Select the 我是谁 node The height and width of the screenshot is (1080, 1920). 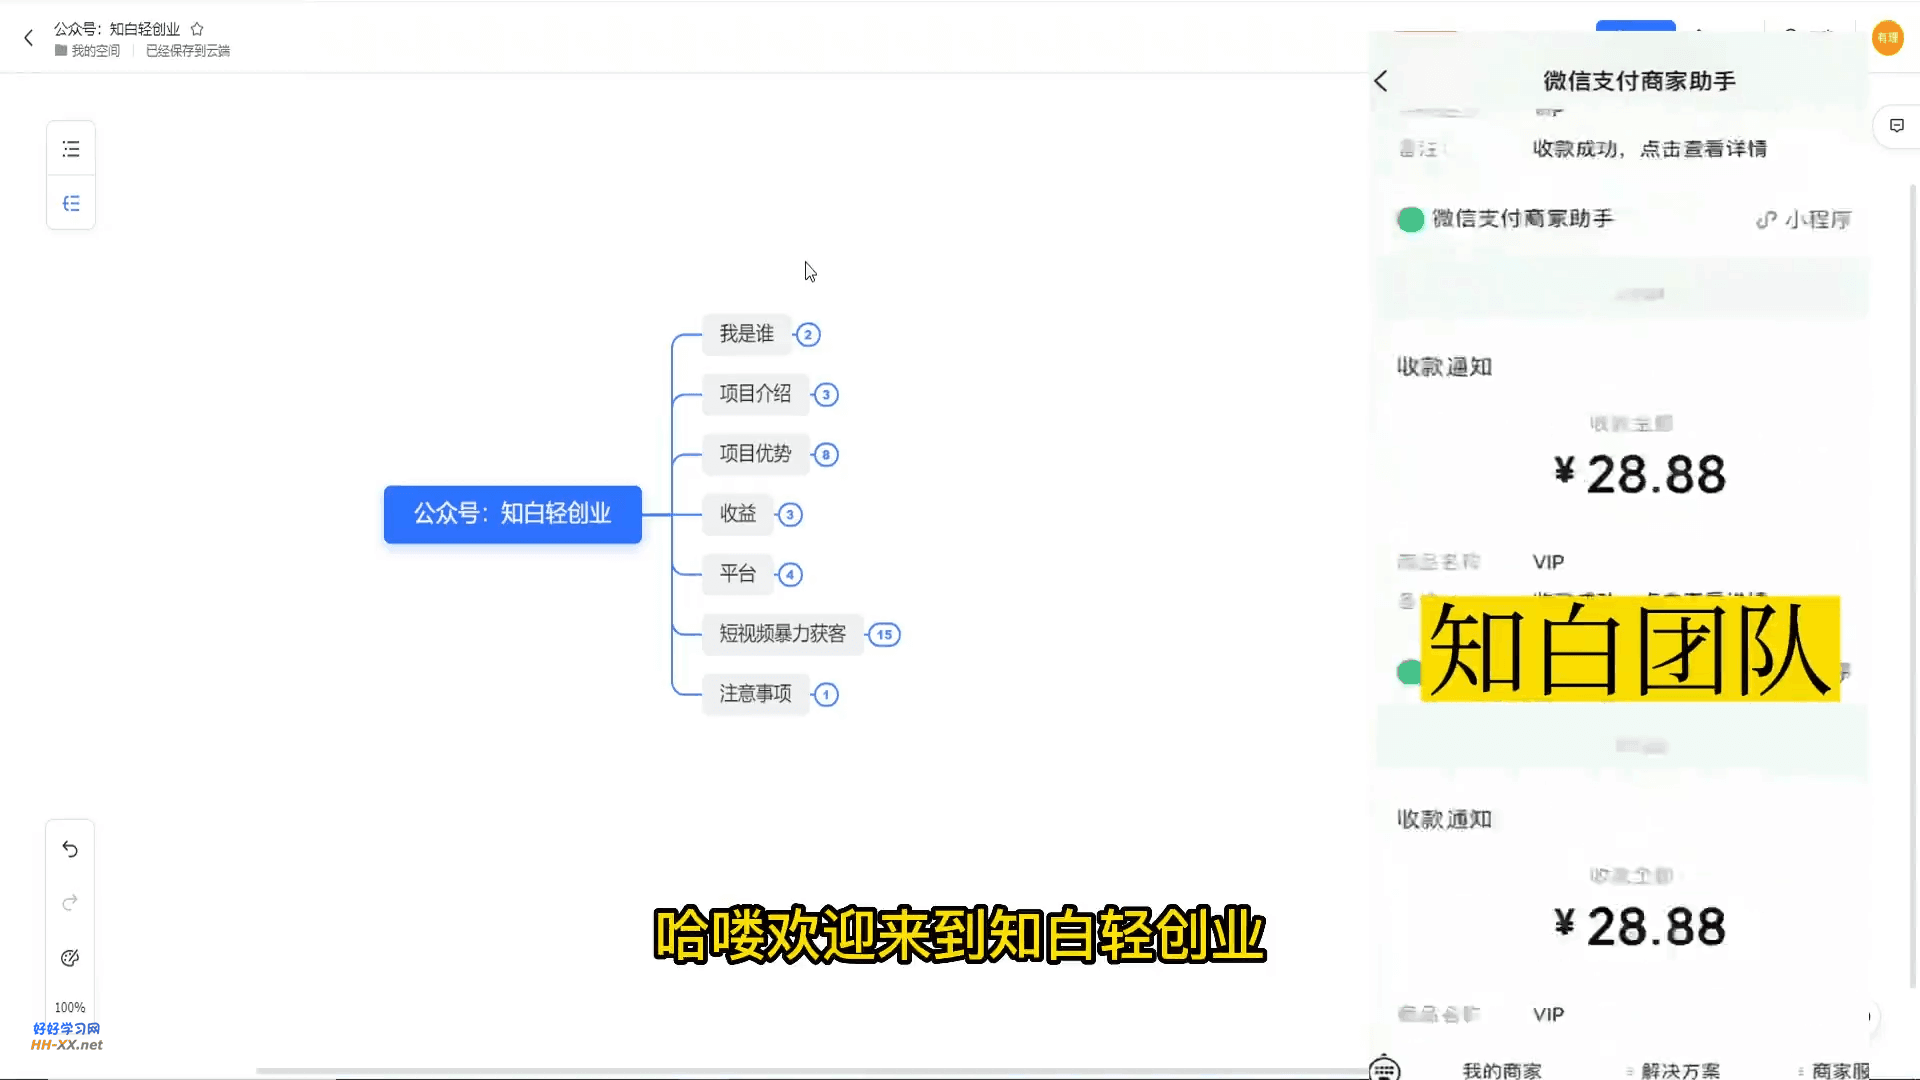(747, 334)
